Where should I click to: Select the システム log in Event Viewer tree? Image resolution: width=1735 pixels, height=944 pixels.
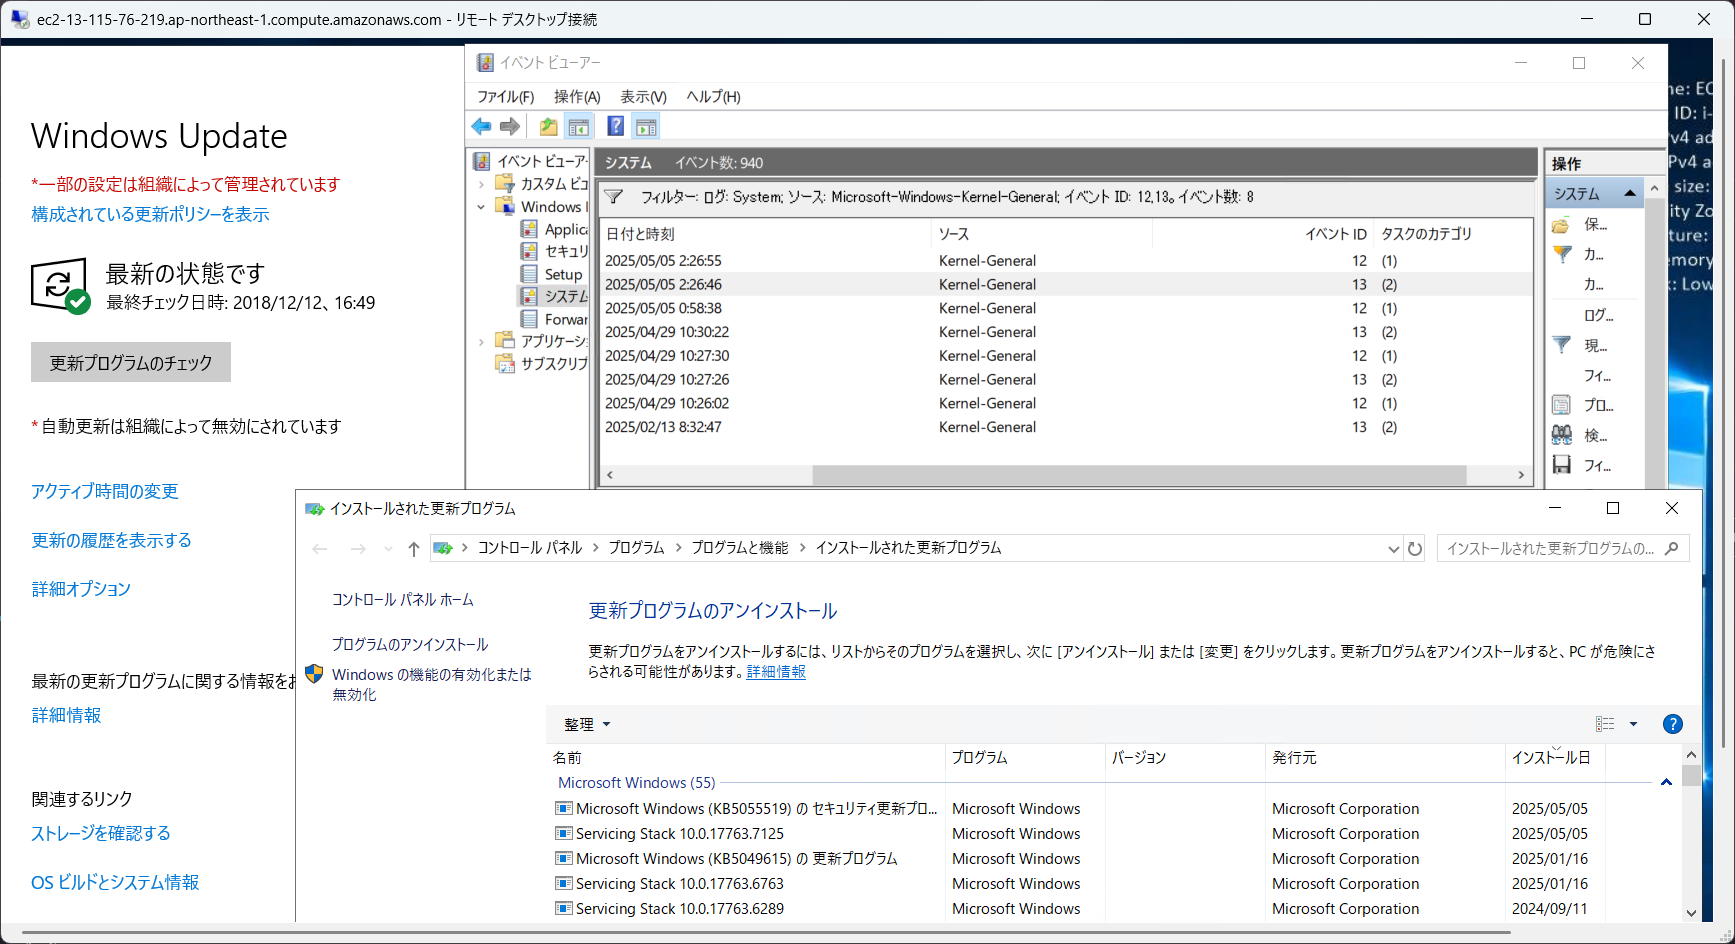[x=566, y=296]
